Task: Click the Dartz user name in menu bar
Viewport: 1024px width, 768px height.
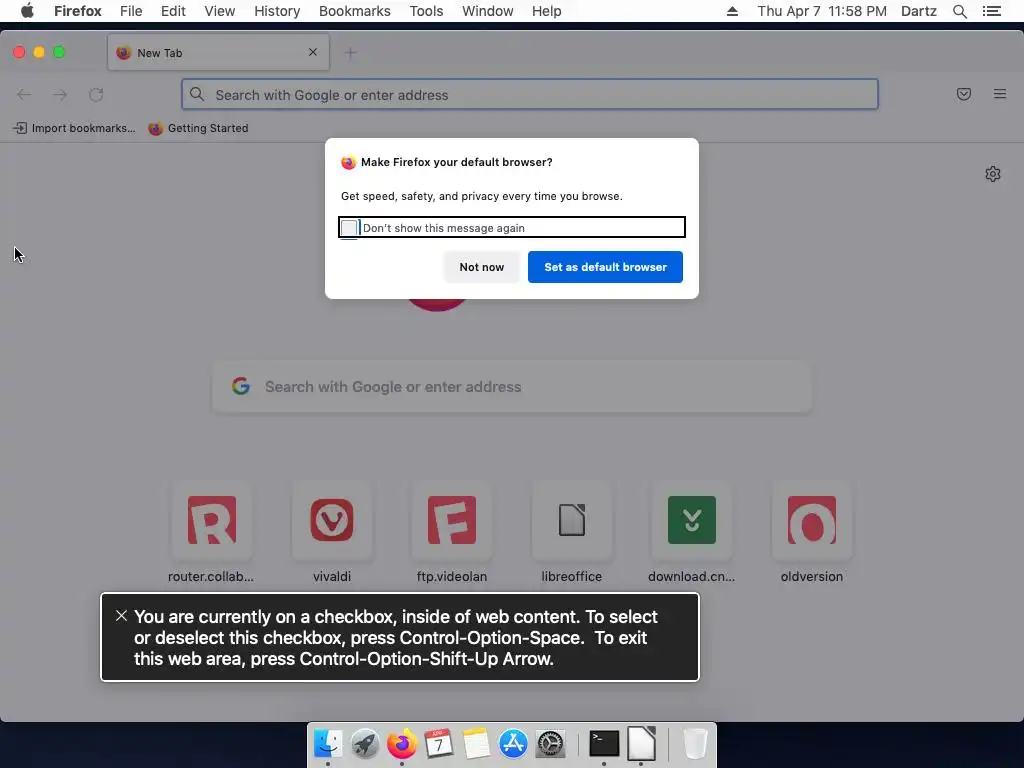Action: 918,11
